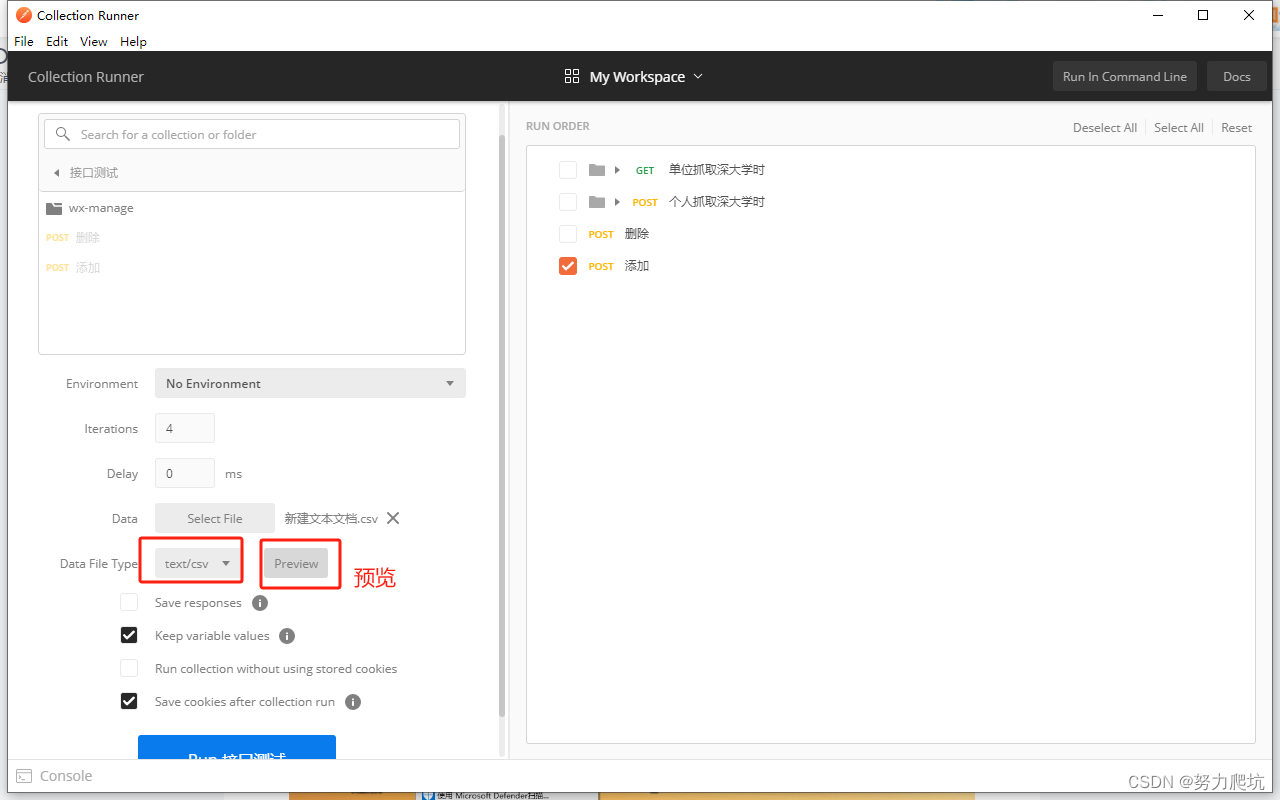Click the workspace grid icon beside My Workspace

pos(571,75)
